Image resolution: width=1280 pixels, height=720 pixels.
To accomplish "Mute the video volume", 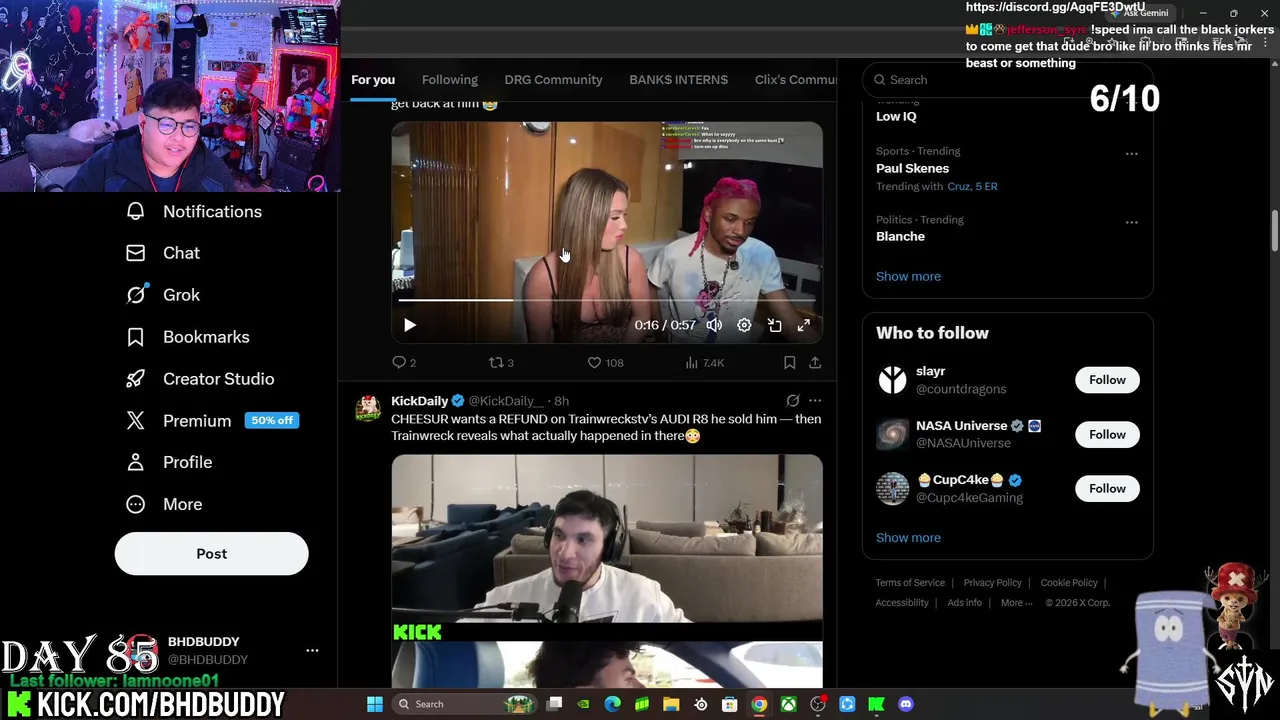I will 714,325.
